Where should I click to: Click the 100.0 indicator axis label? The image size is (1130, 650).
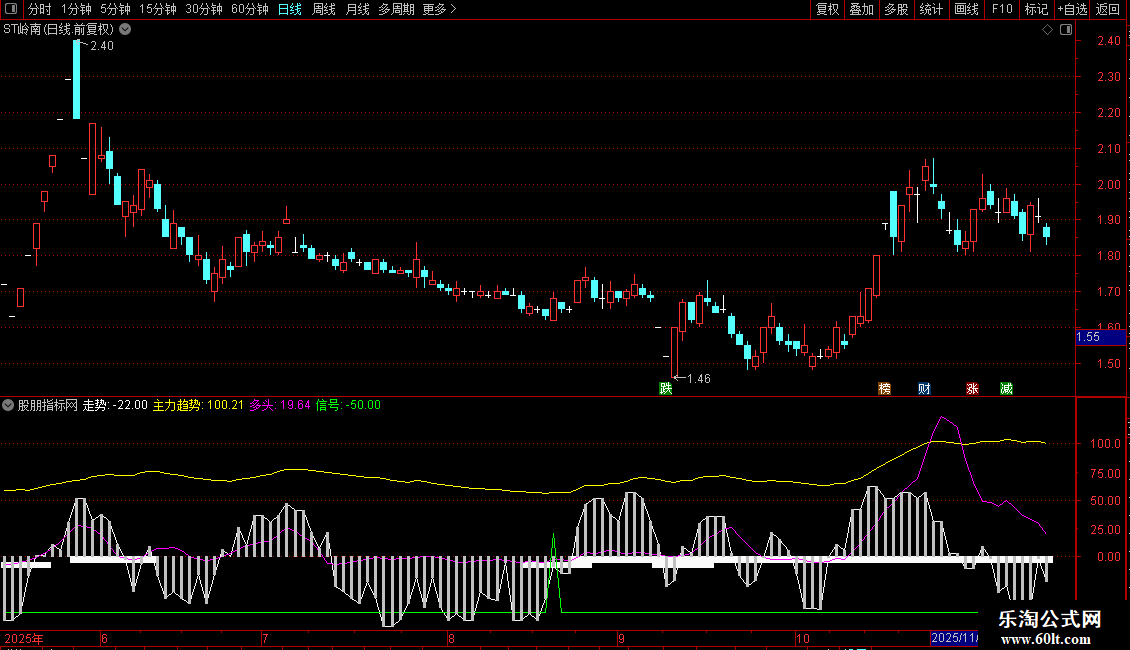click(1105, 444)
